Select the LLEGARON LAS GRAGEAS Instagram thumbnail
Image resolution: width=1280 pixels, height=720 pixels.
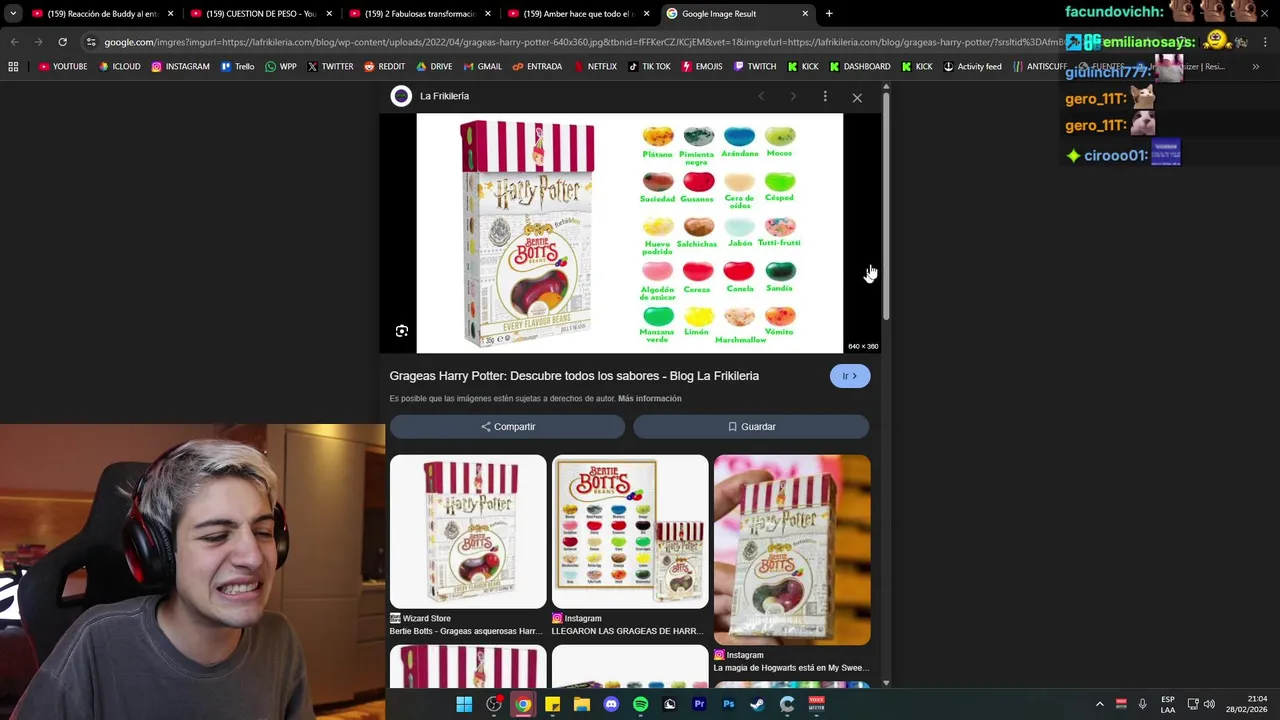(630, 532)
